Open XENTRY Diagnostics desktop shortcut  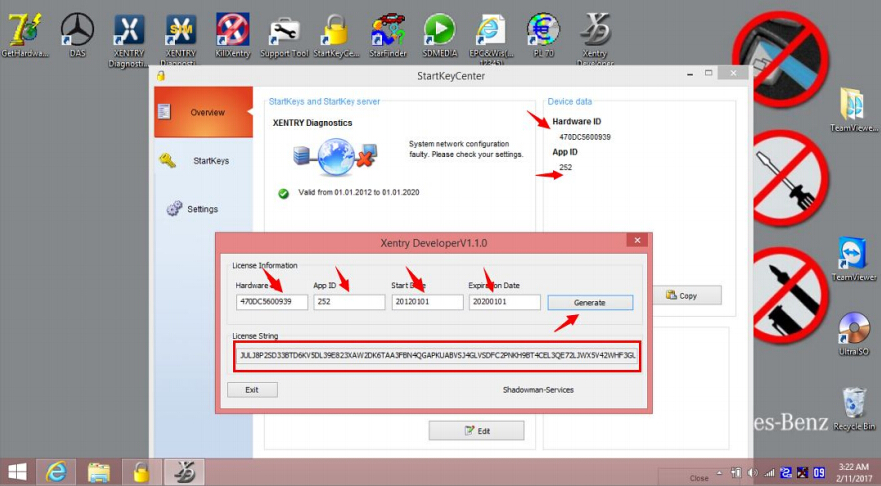[x=128, y=32]
